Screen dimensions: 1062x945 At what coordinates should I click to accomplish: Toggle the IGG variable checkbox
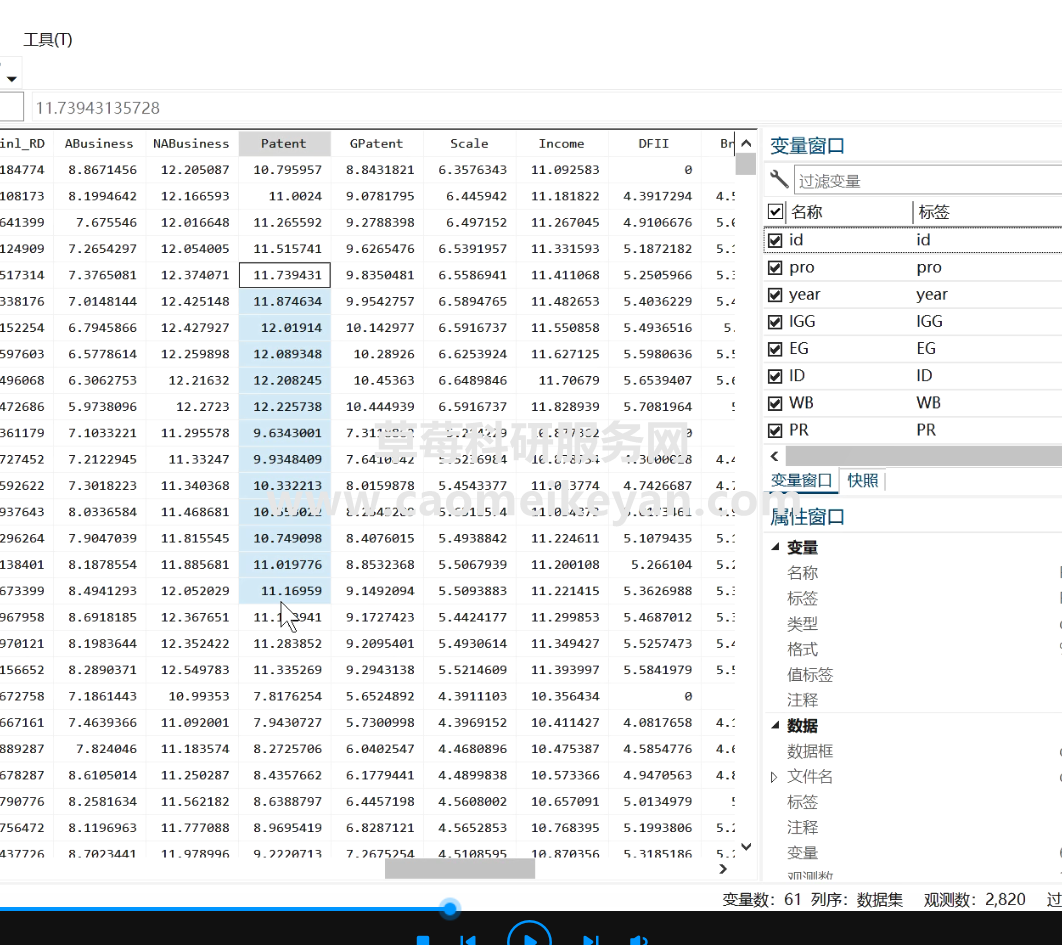tap(776, 322)
